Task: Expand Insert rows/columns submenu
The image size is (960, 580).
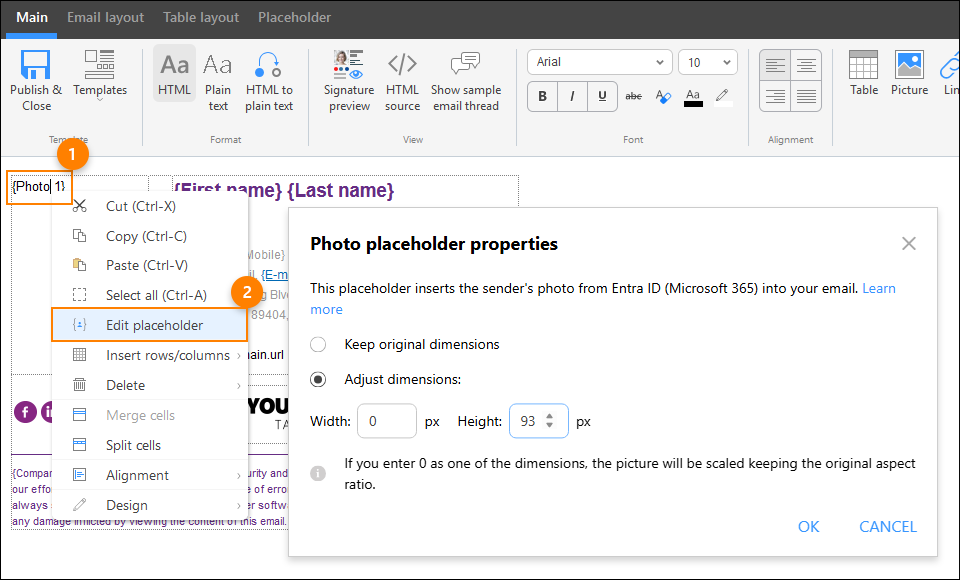Action: [x=150, y=355]
